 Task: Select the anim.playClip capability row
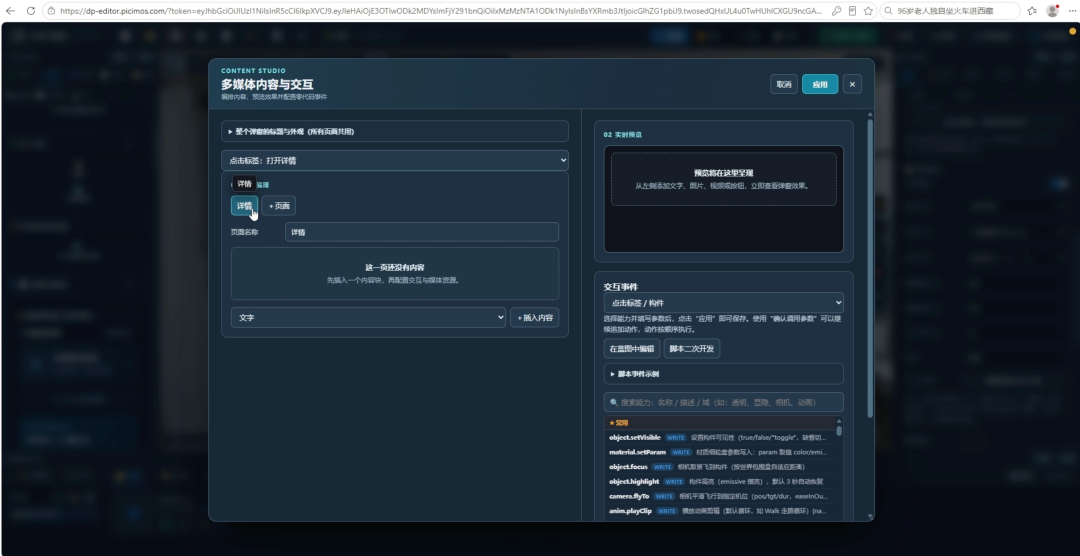[x=719, y=511]
